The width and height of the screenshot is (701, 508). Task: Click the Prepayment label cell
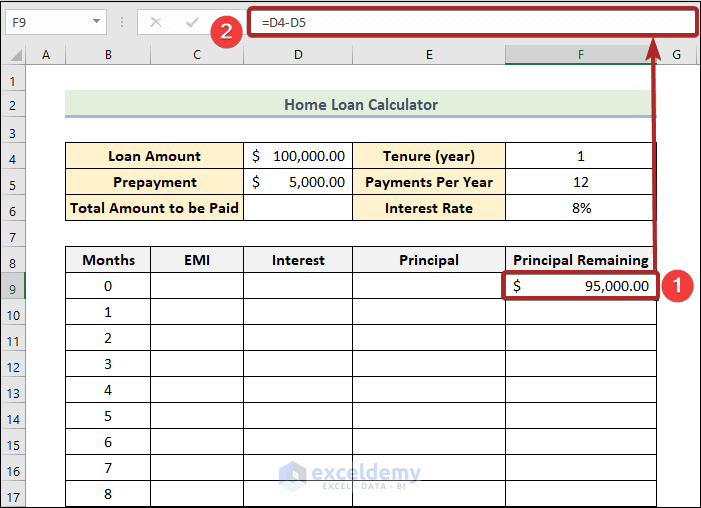[154, 182]
